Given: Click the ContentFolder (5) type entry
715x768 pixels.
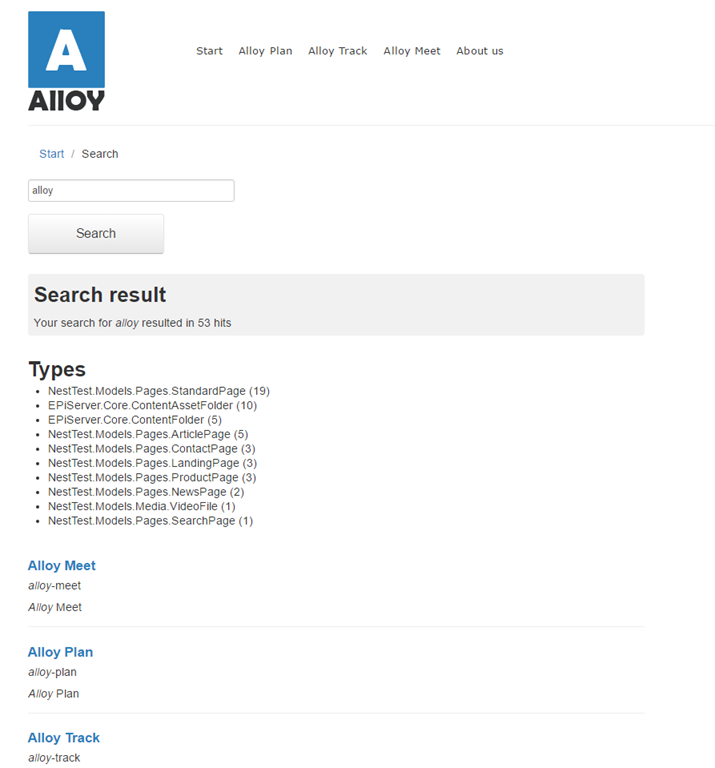Looking at the screenshot, I should tap(134, 420).
